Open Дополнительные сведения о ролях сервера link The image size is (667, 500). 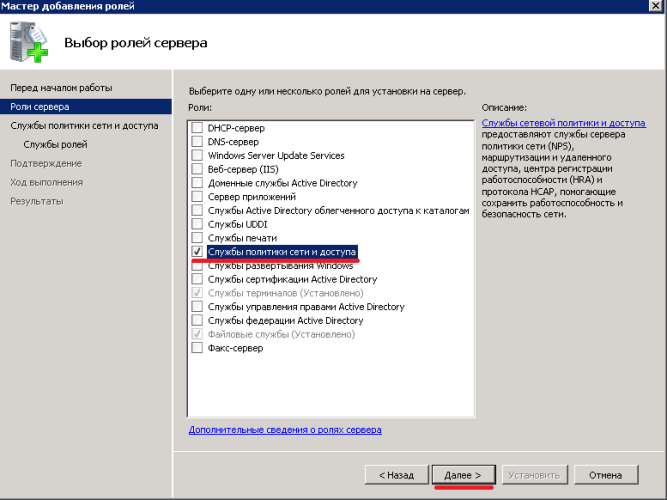[284, 430]
